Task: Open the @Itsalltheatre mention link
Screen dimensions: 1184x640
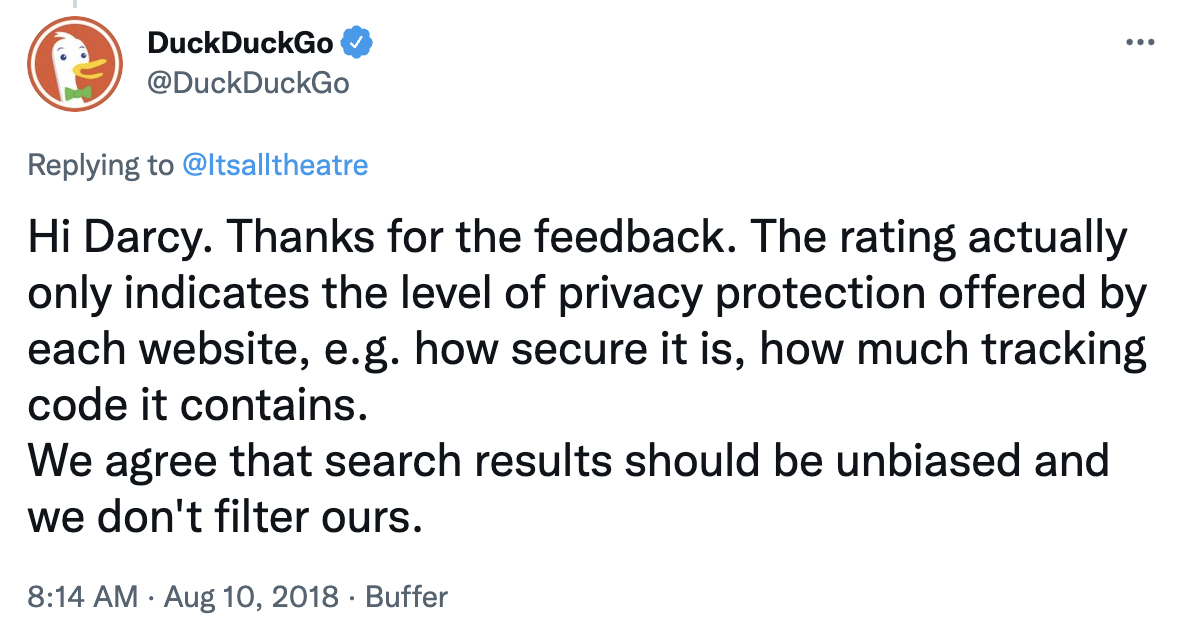Action: [x=276, y=165]
